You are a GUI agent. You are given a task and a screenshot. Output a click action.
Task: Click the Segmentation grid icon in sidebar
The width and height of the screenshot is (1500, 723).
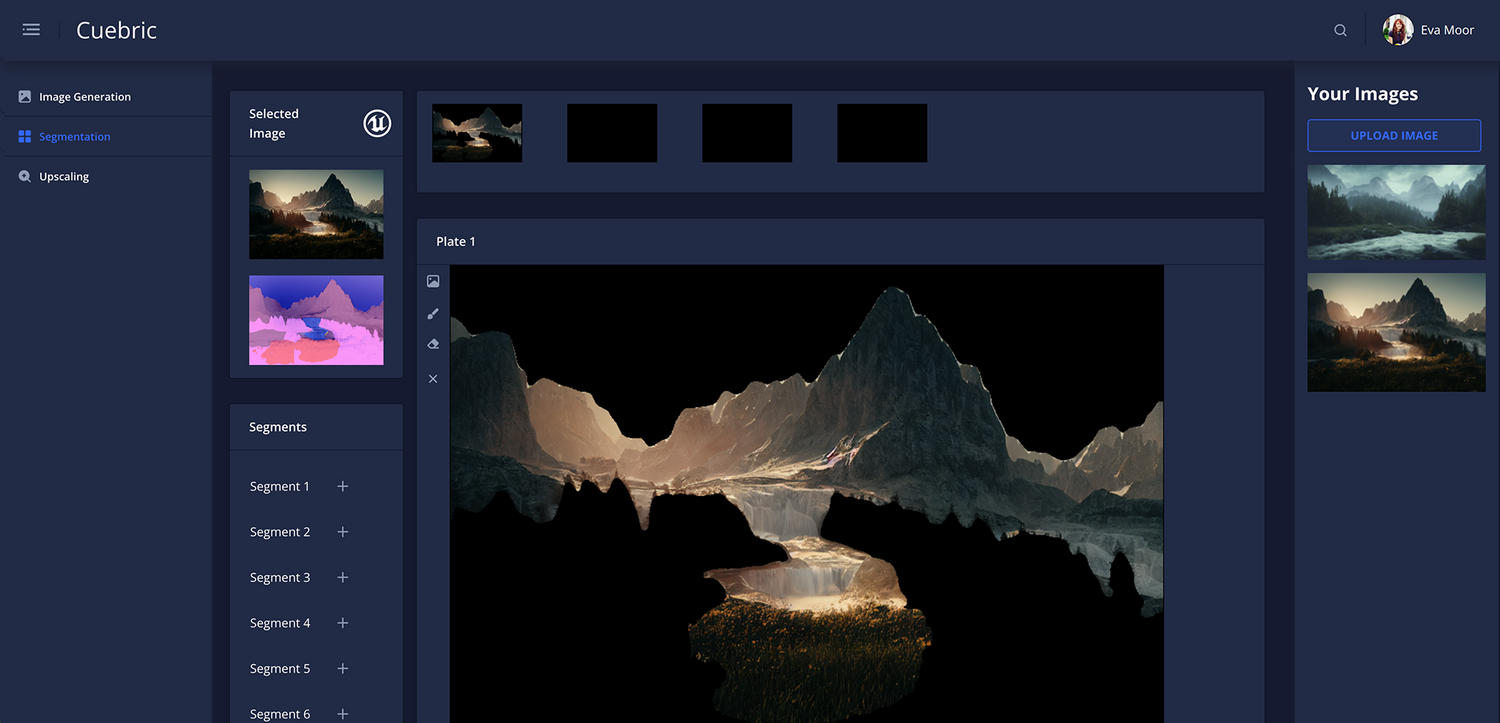click(x=23, y=136)
